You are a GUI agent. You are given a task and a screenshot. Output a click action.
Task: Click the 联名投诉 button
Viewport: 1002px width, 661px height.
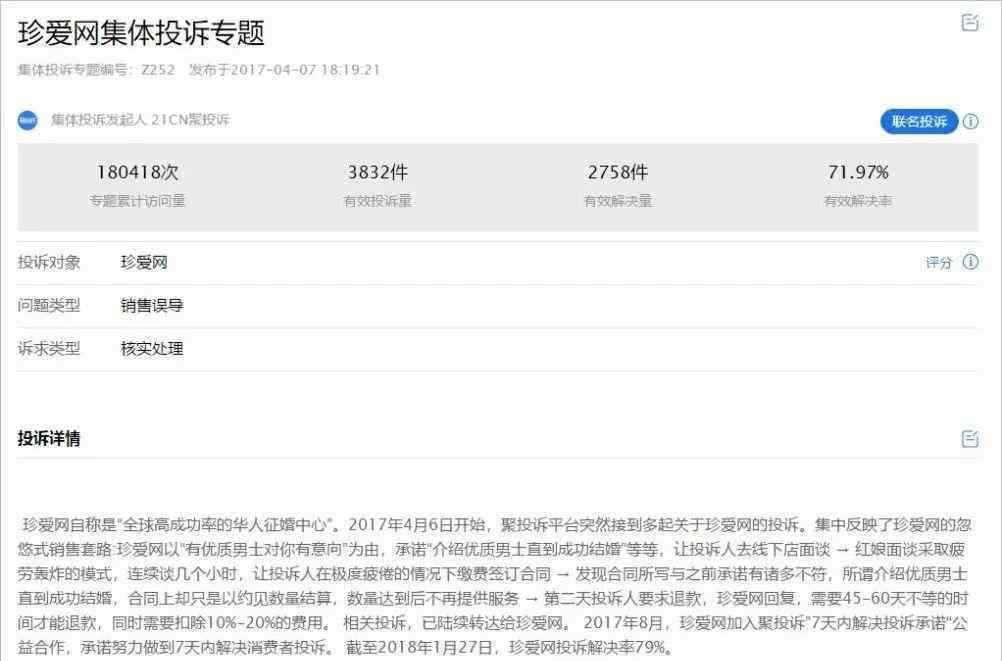[x=919, y=121]
